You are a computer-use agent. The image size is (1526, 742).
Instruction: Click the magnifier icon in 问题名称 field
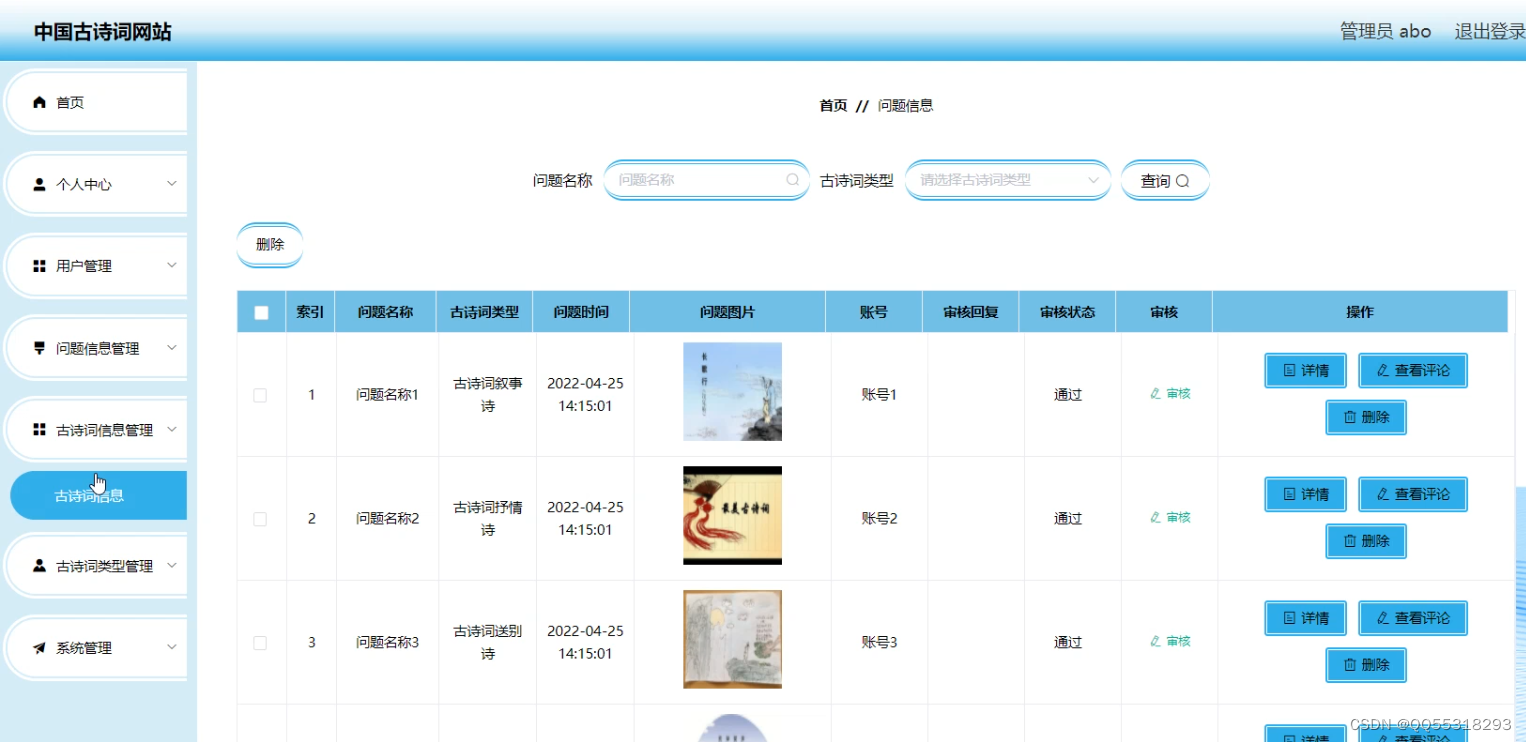792,180
